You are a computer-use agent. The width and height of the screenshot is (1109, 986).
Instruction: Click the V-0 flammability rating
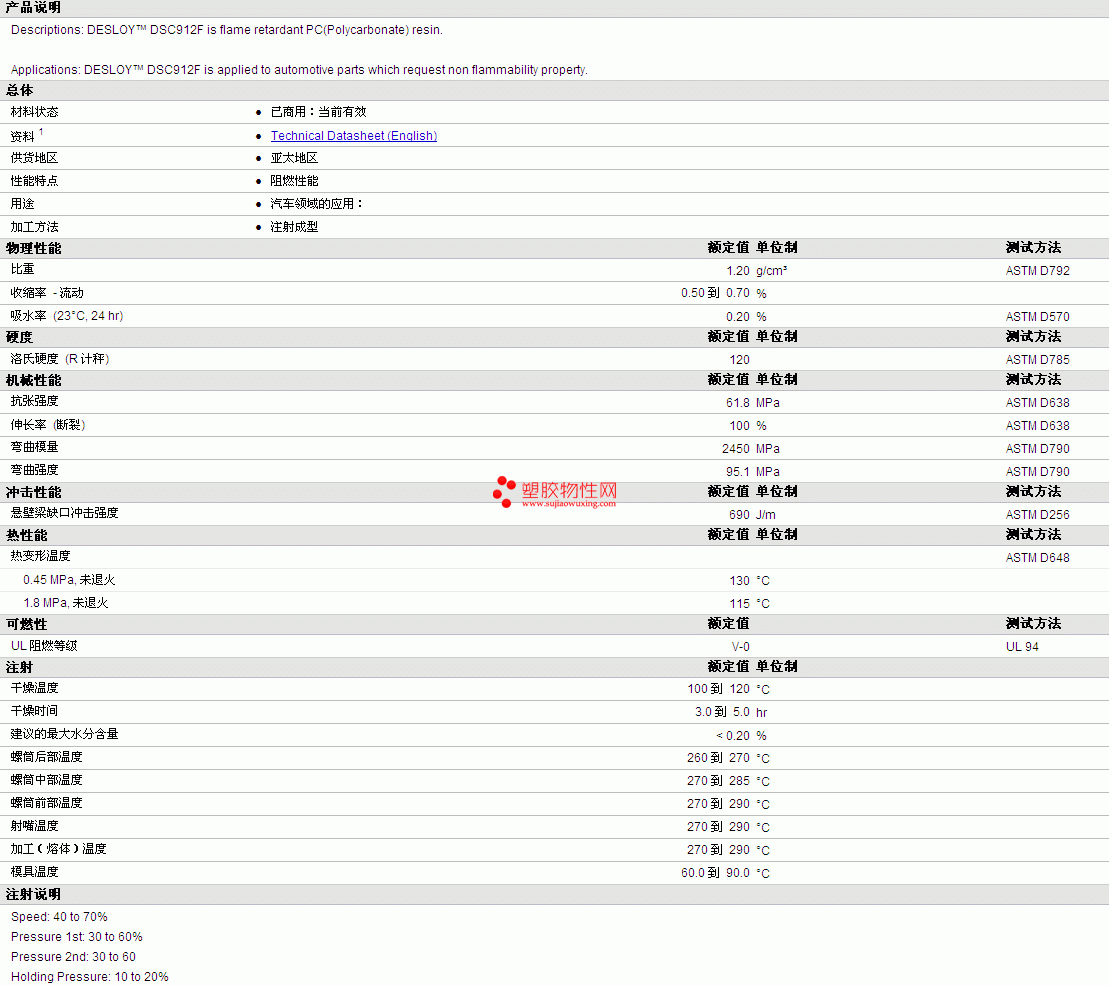point(741,647)
